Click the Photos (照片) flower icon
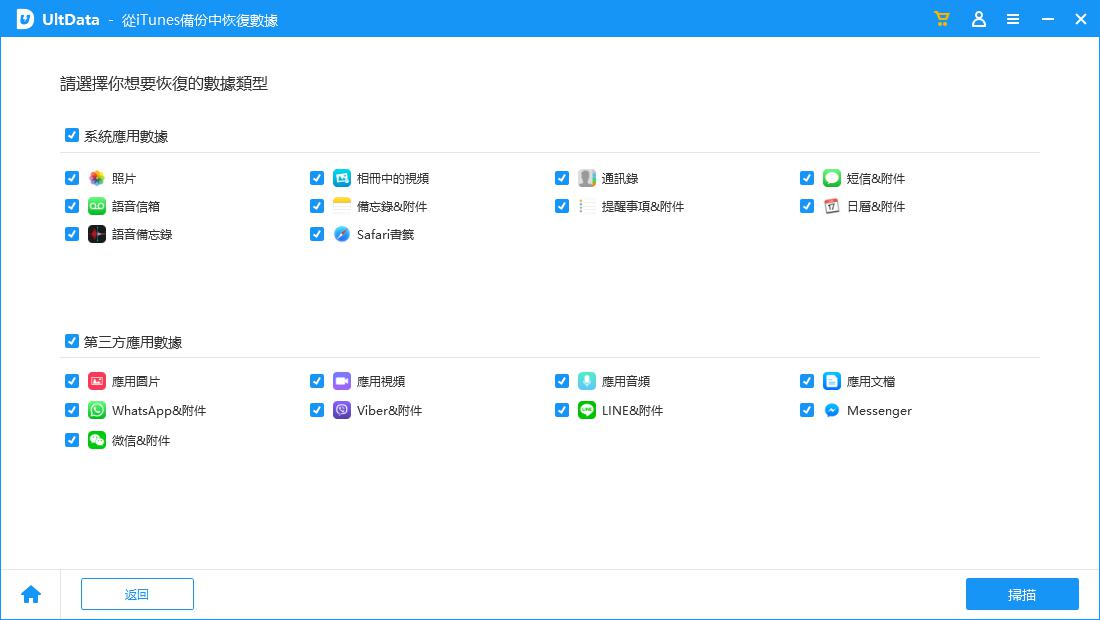 click(x=97, y=178)
